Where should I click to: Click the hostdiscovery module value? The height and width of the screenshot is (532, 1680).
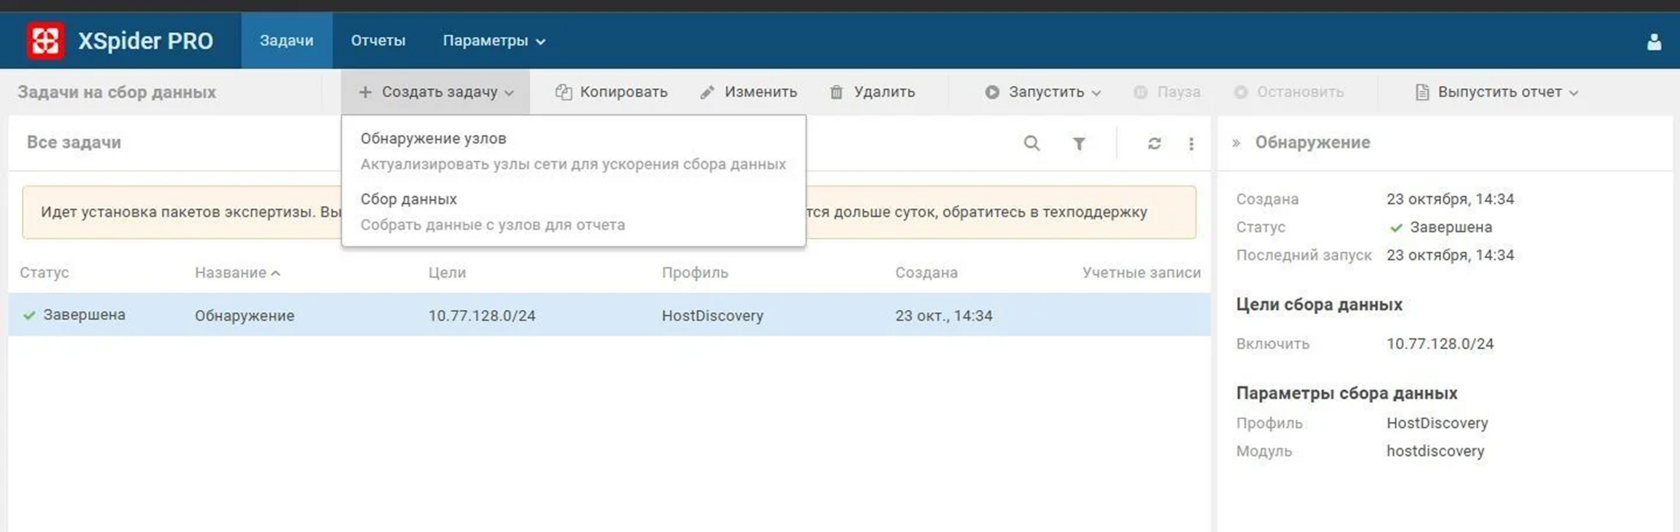(x=1435, y=451)
